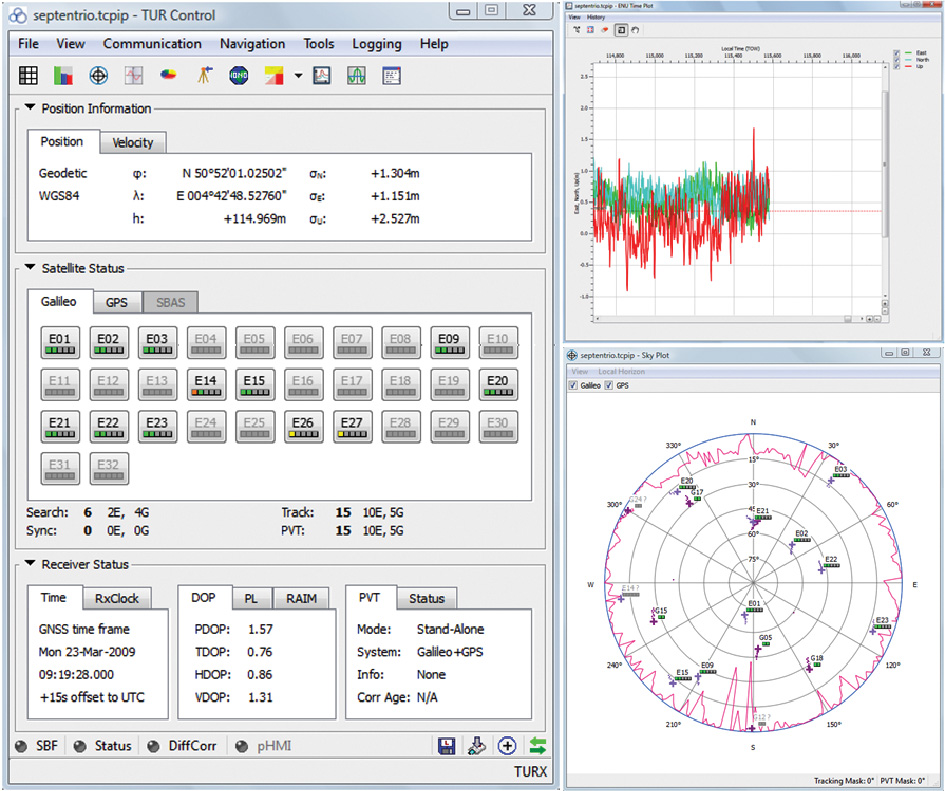The image size is (945, 791).
Task: Click the E14 satellite button
Action: 204,386
